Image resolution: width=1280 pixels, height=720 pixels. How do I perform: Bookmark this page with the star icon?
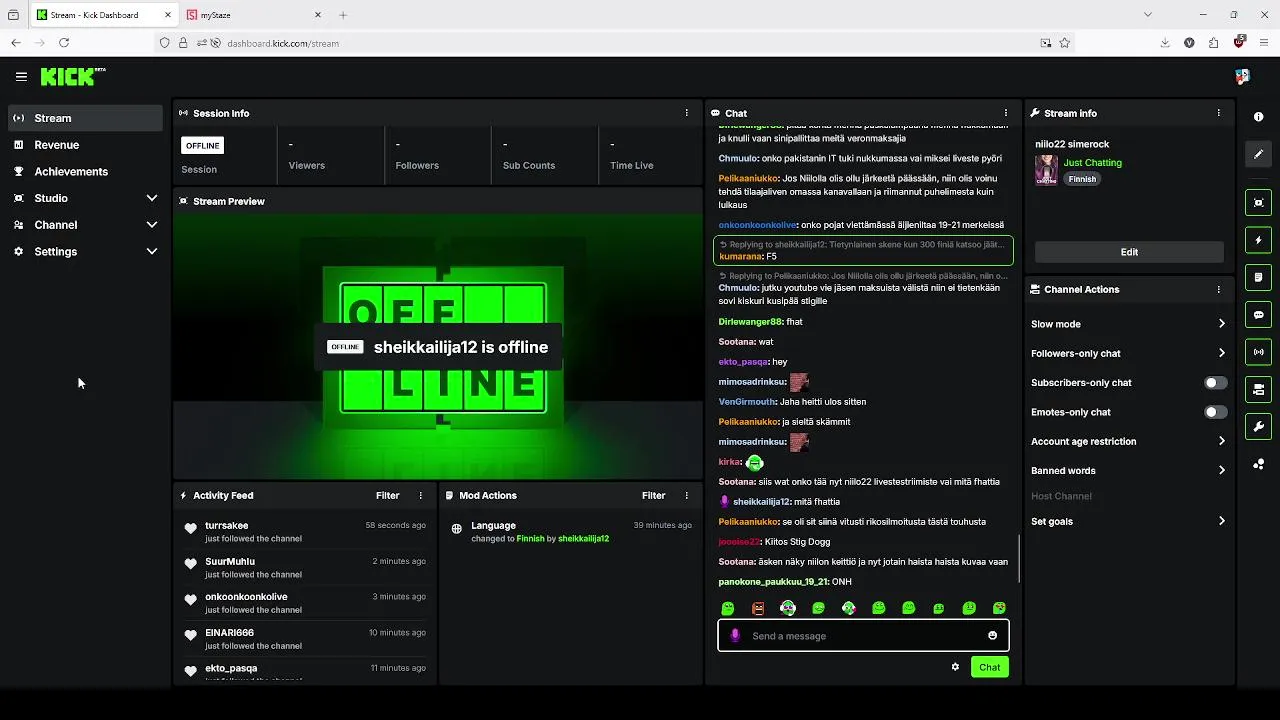(1065, 43)
